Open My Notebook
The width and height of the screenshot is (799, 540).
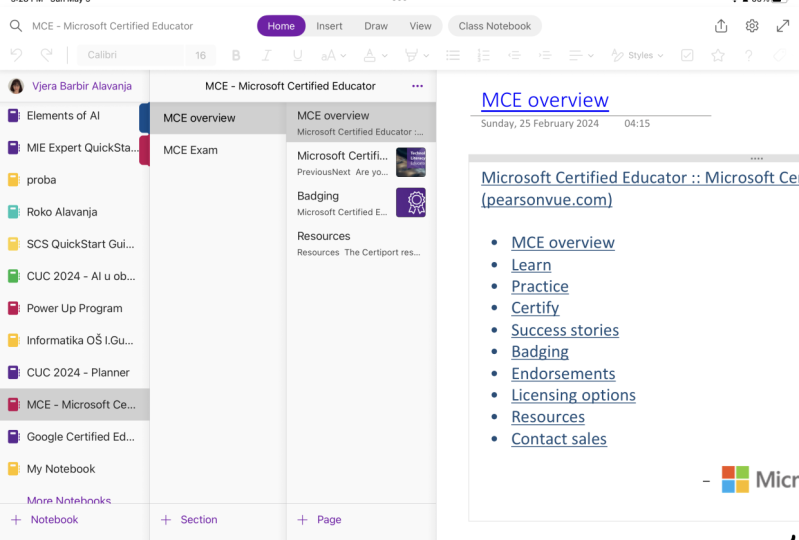pos(74,469)
